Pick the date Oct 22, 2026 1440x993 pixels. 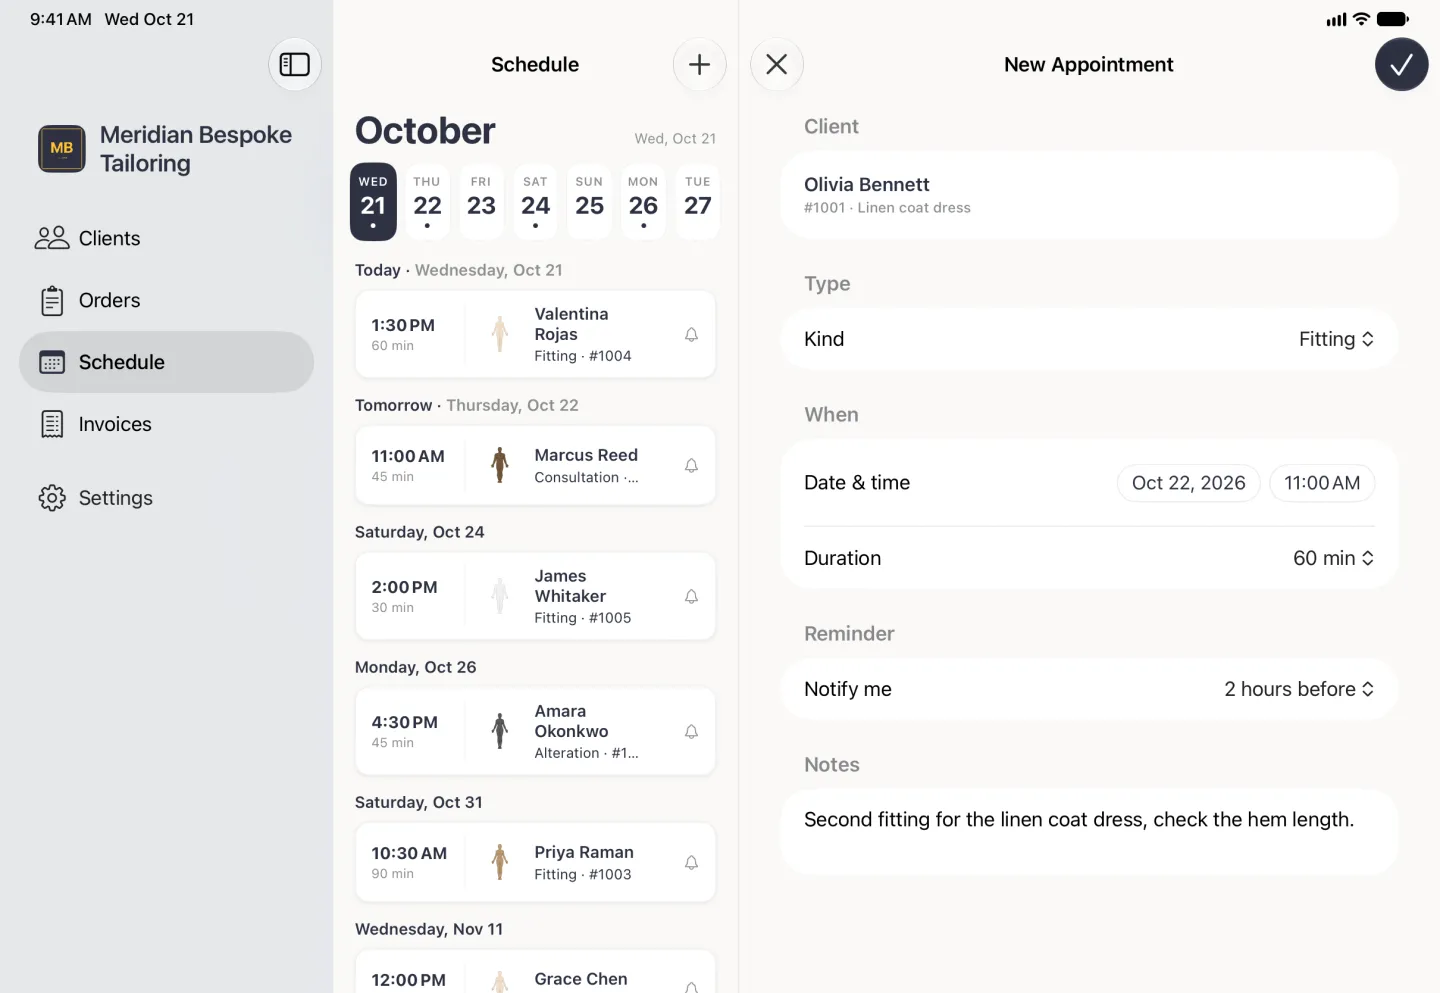pyautogui.click(x=1188, y=483)
